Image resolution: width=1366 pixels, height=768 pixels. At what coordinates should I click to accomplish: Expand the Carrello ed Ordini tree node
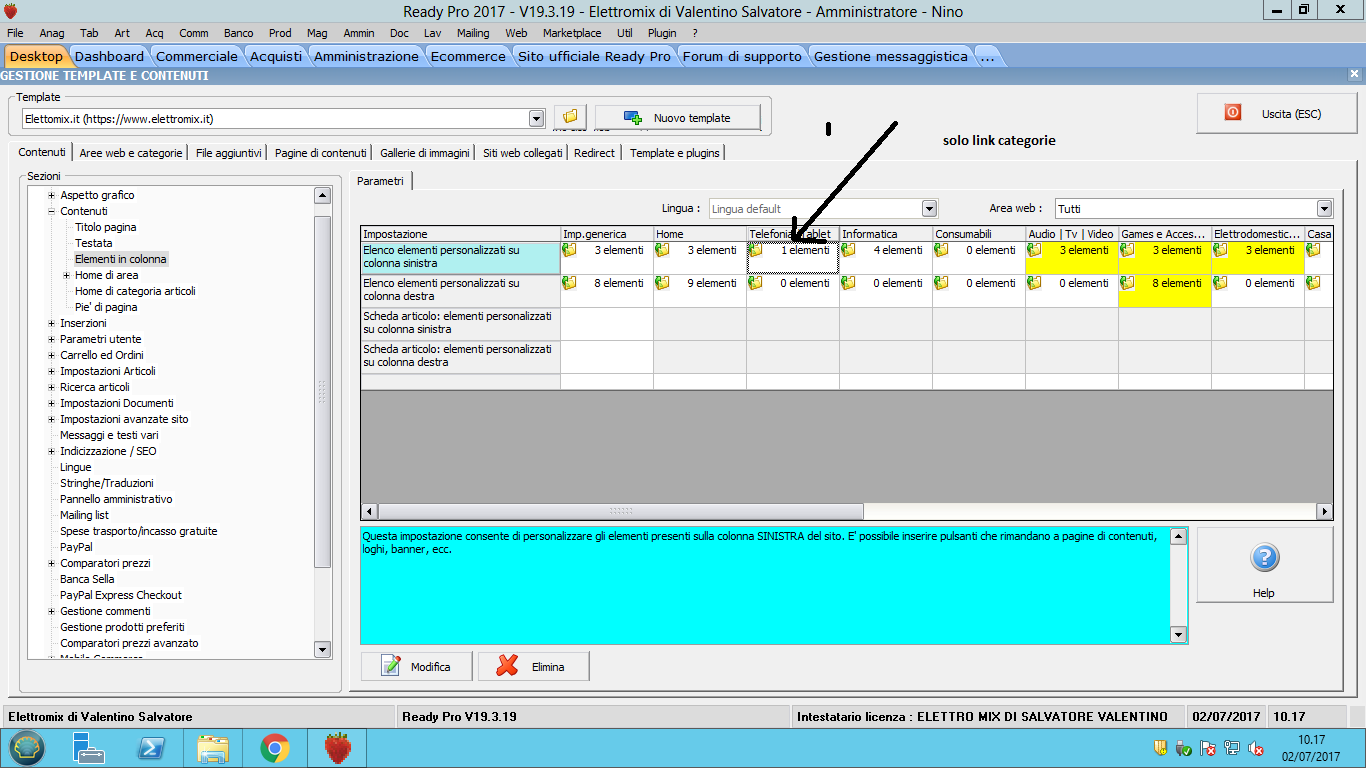click(x=51, y=355)
